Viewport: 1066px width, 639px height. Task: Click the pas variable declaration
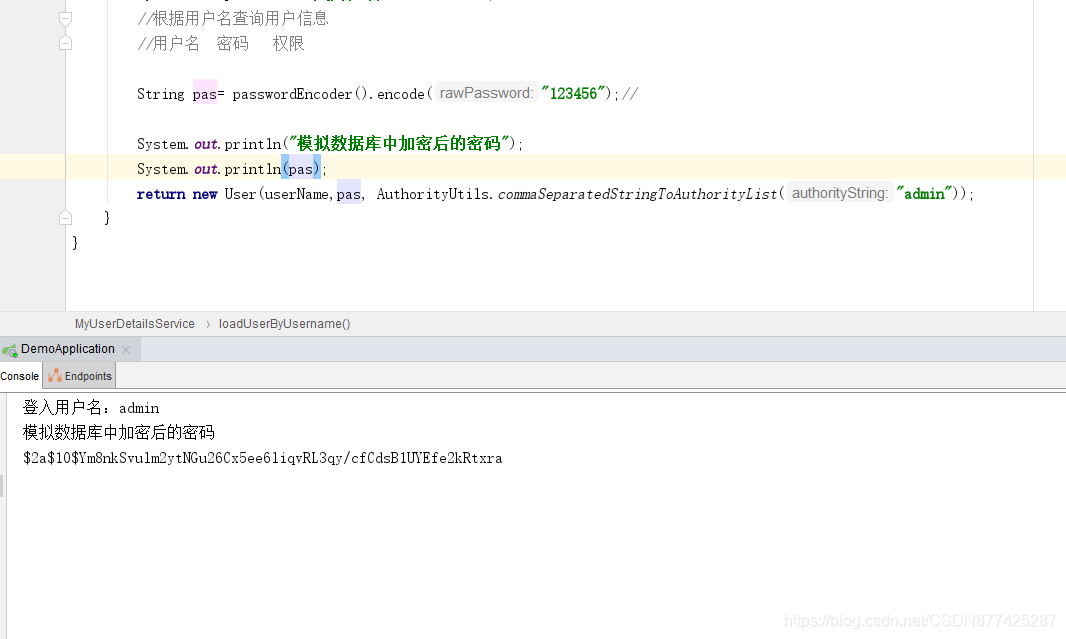204,94
